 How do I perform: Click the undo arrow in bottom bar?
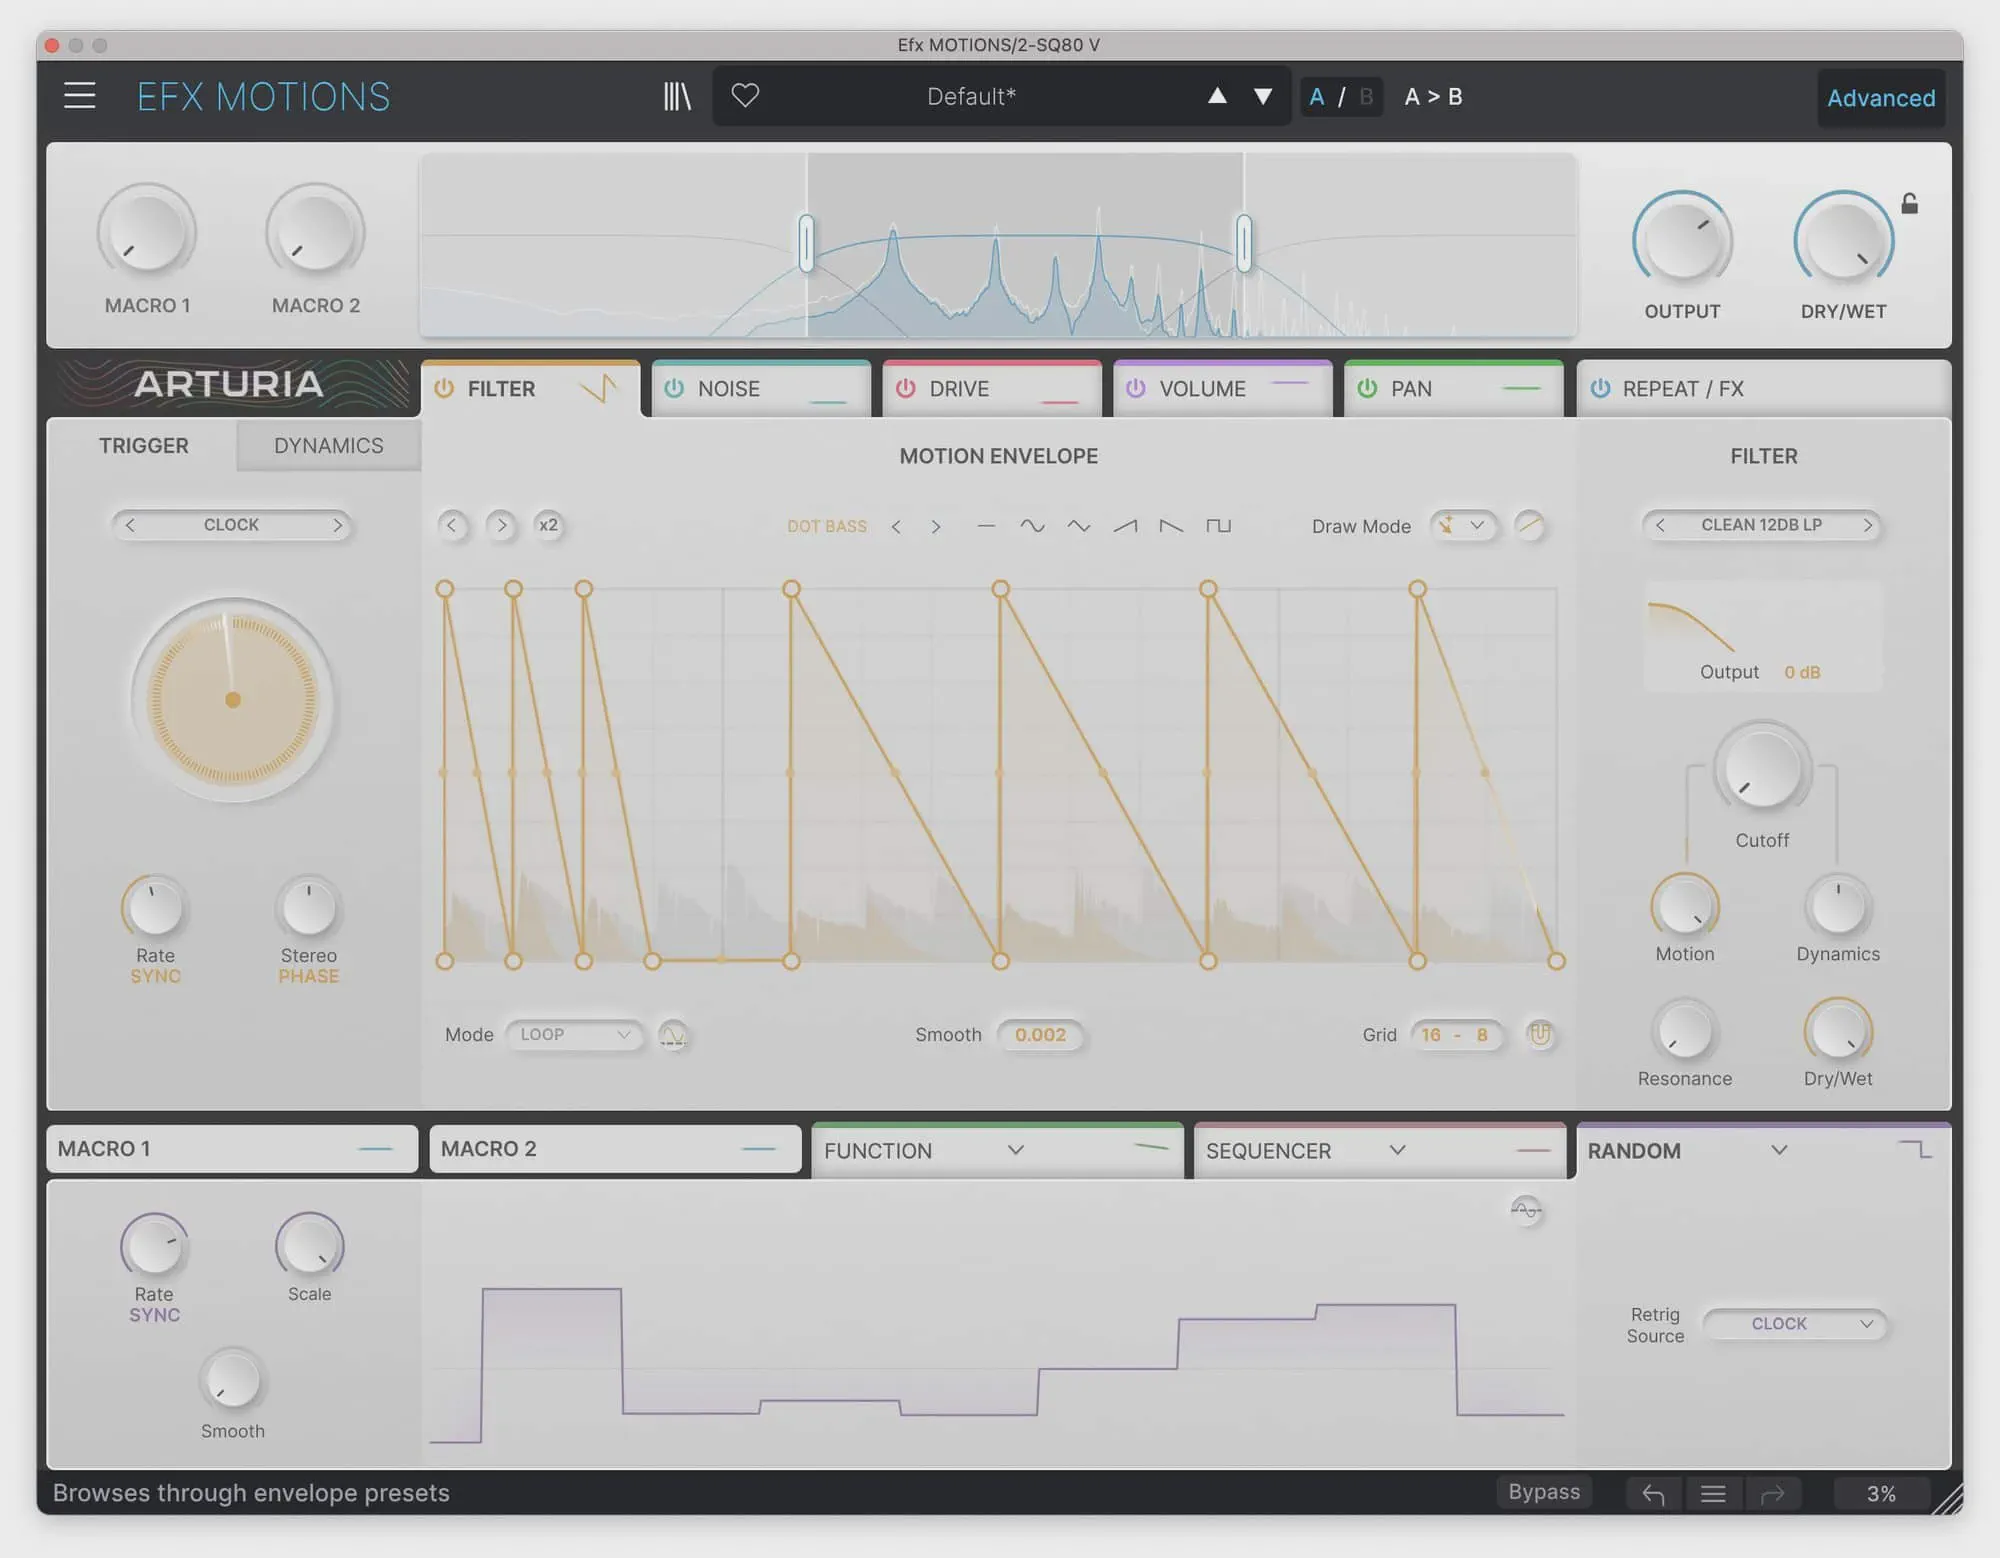1653,1494
